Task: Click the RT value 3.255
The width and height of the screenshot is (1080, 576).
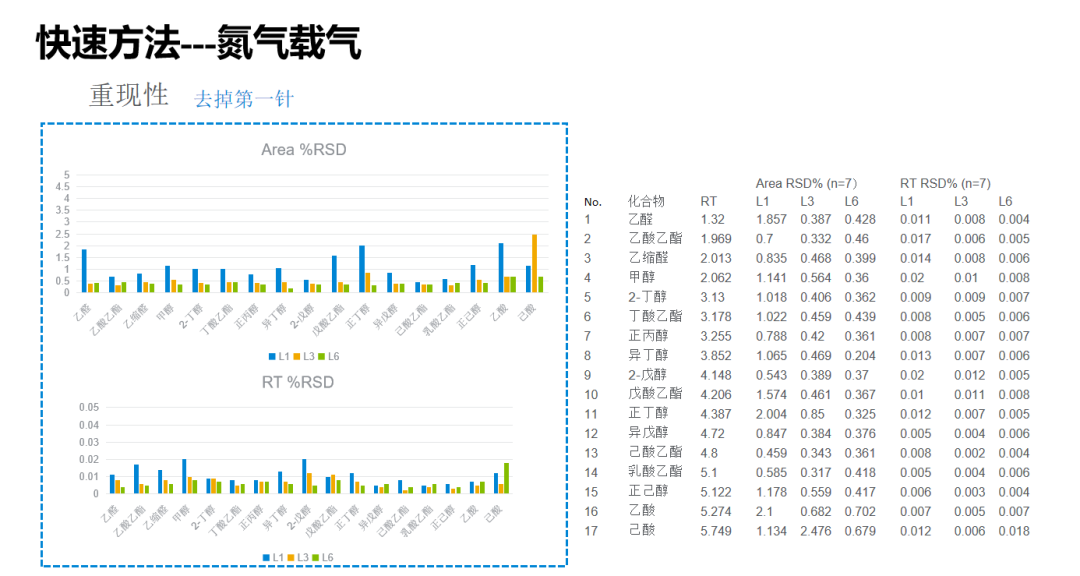Action: [x=716, y=336]
